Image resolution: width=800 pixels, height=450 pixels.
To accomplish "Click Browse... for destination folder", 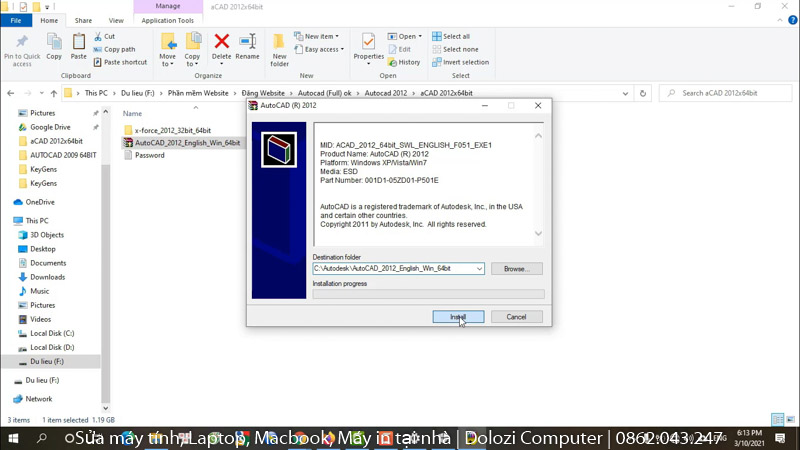I will (517, 269).
